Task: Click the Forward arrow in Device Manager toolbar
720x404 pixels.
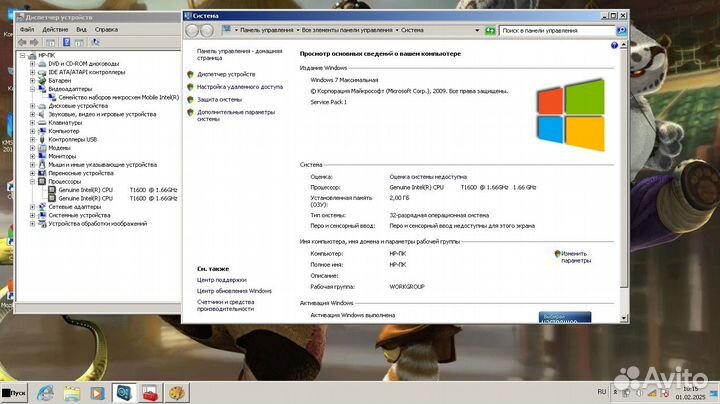Action: [34, 42]
